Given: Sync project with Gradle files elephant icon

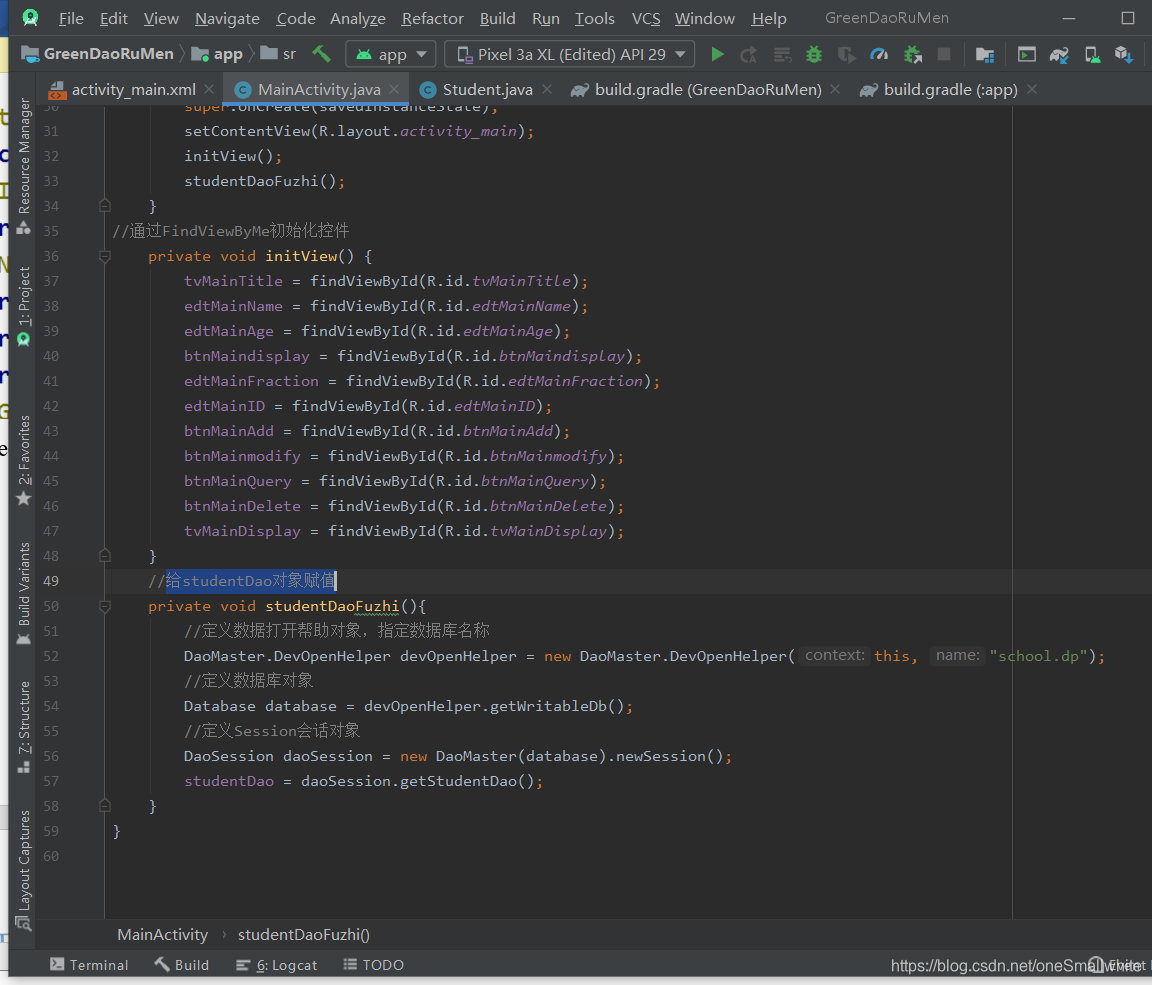Looking at the screenshot, I should (1059, 54).
